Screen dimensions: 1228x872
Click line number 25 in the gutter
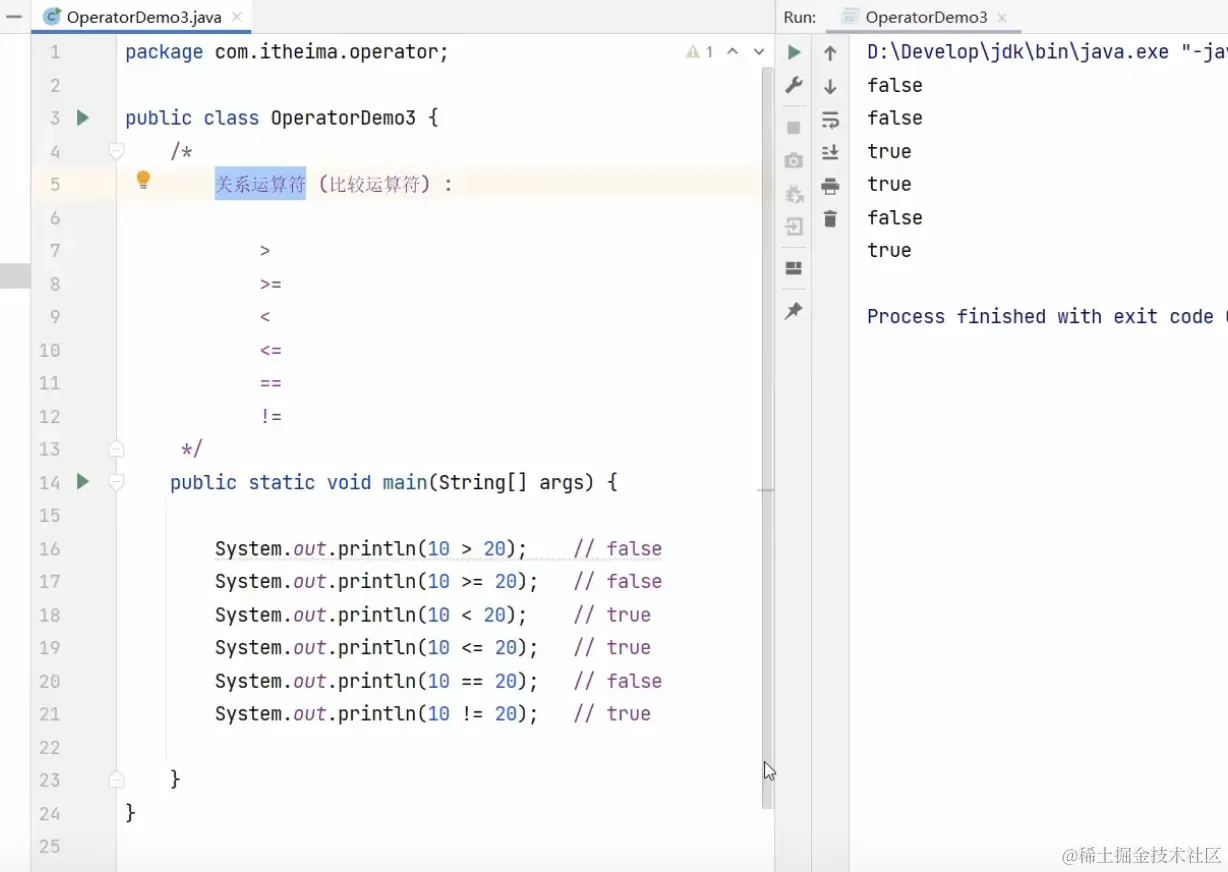tap(49, 846)
